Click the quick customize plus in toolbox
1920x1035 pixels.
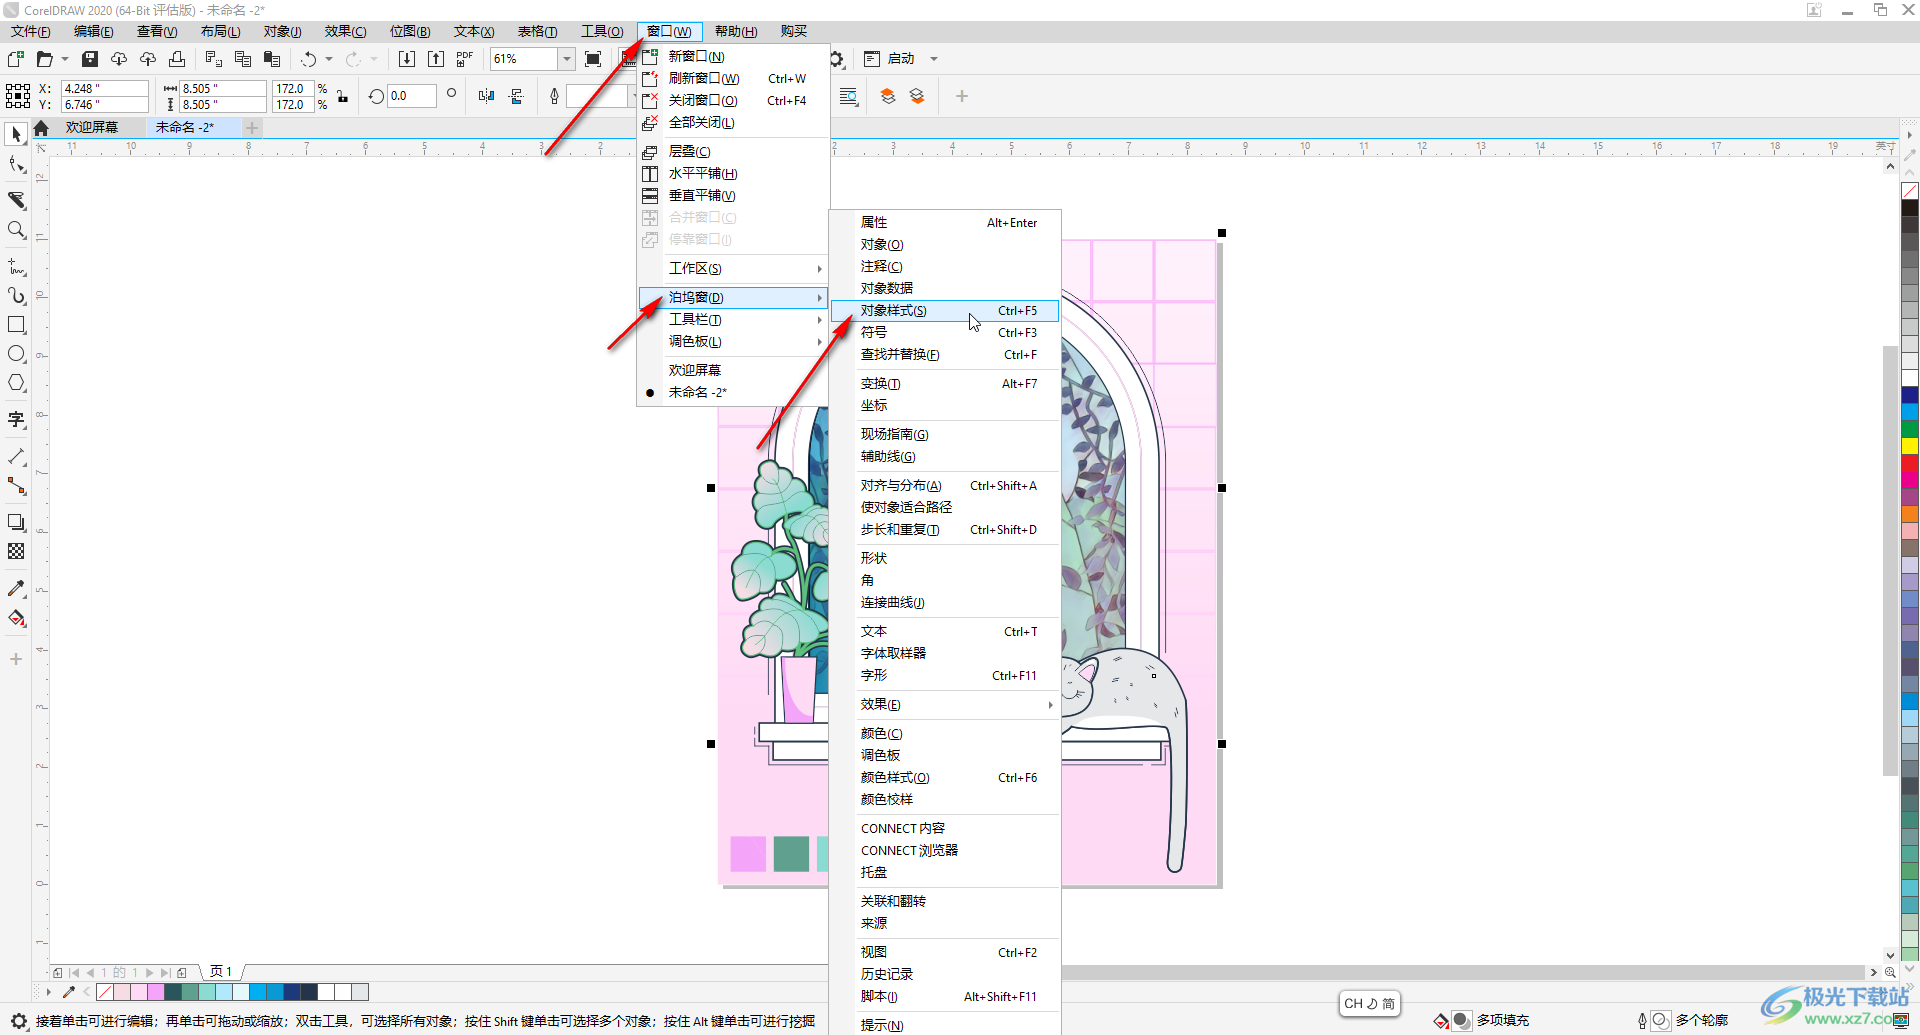click(x=16, y=659)
